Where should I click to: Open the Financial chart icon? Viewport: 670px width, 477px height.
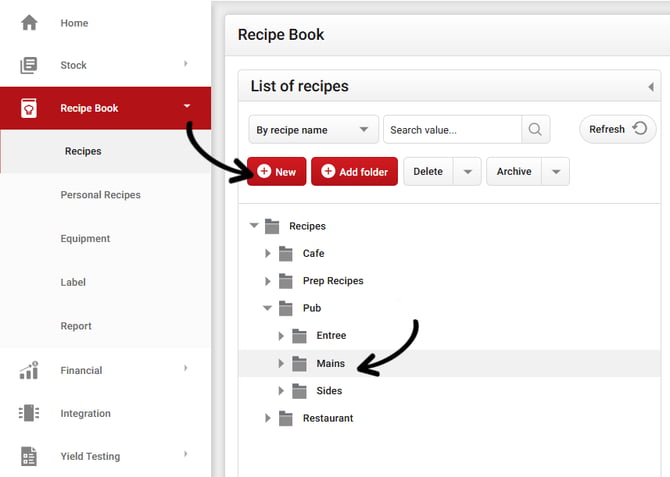29,370
